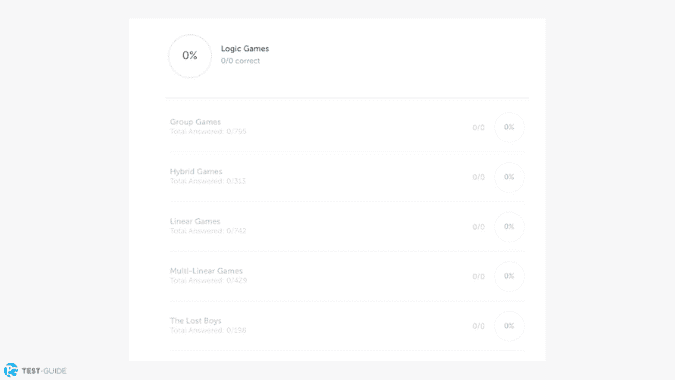Screen dimensions: 675x380
Task: Click the Multi-Linear Games 0% circle indicator
Action: (509, 276)
